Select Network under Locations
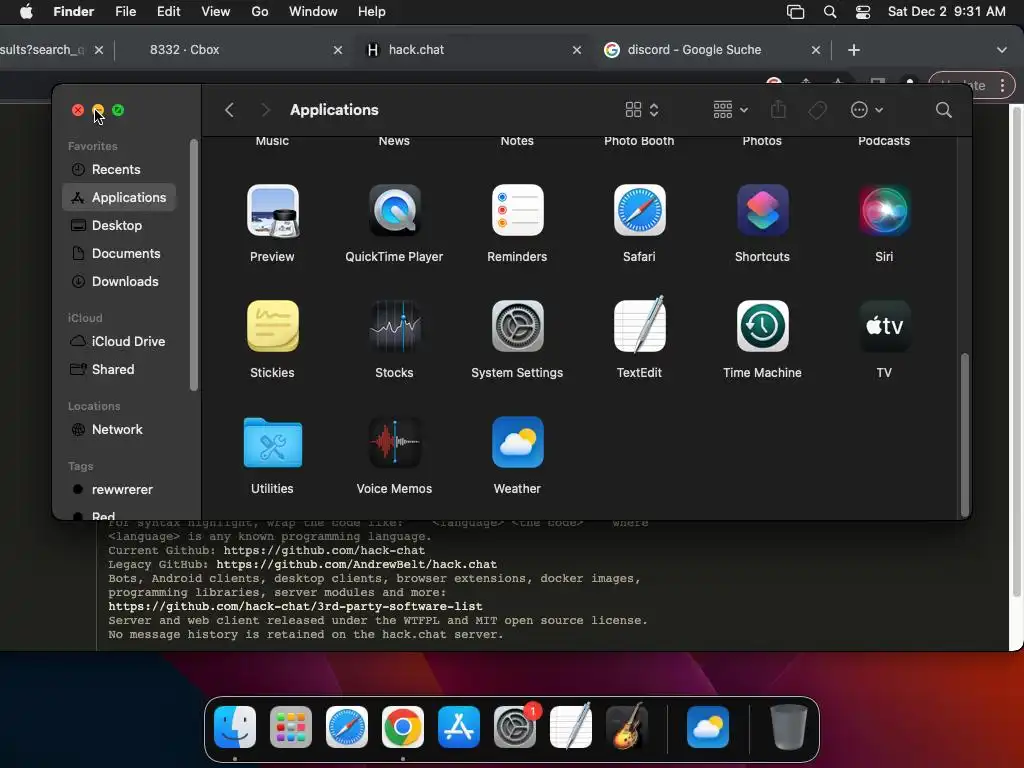 point(119,430)
